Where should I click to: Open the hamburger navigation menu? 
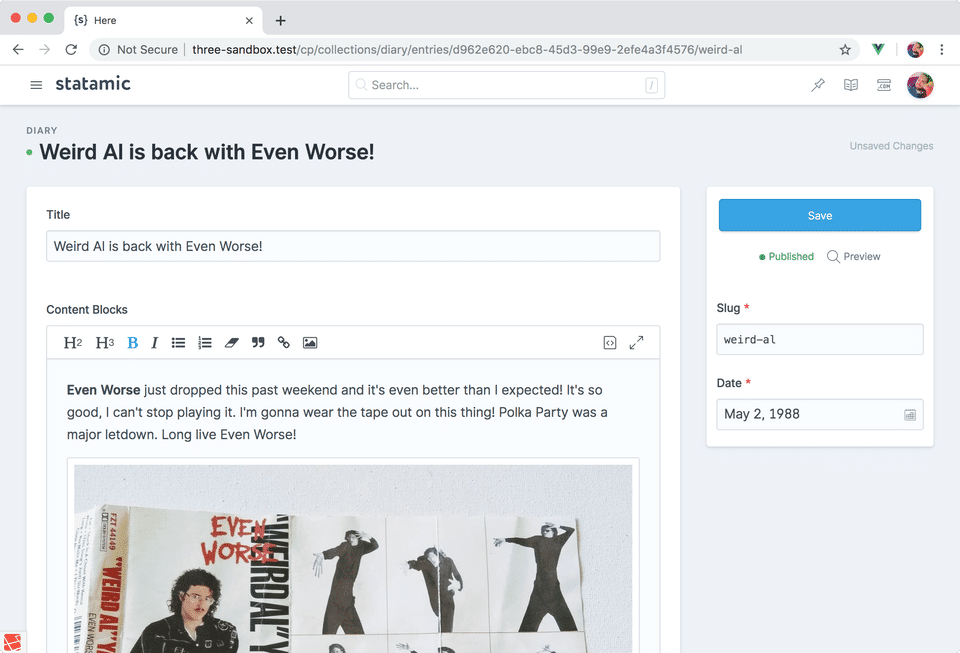[36, 85]
